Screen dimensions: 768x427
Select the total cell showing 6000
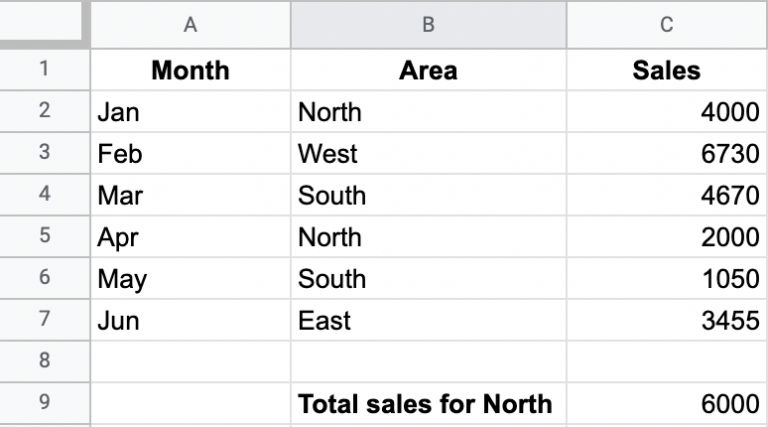click(x=667, y=403)
